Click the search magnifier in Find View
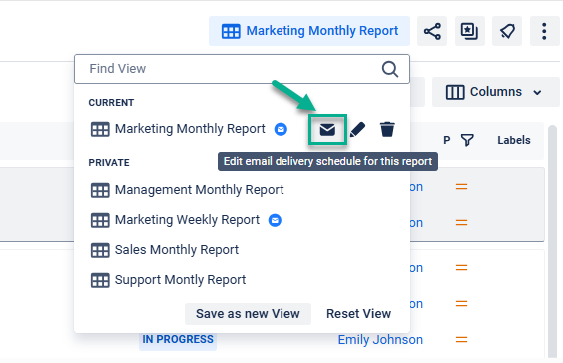Viewport: 563px width, 363px height. tap(390, 69)
